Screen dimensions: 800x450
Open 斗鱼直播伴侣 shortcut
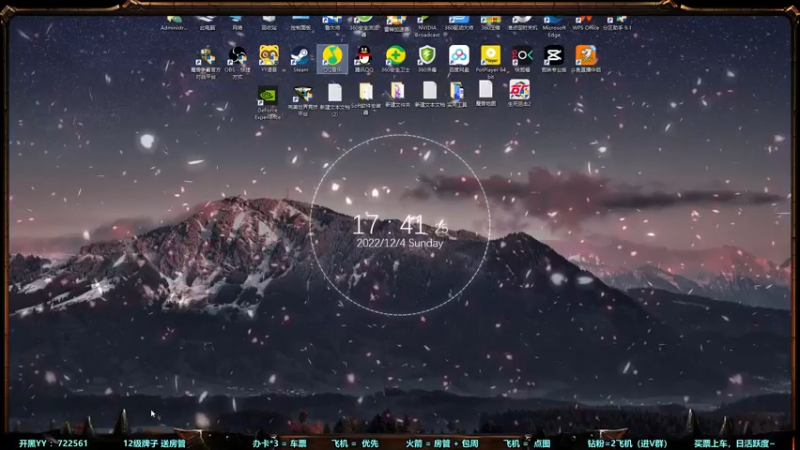586,59
